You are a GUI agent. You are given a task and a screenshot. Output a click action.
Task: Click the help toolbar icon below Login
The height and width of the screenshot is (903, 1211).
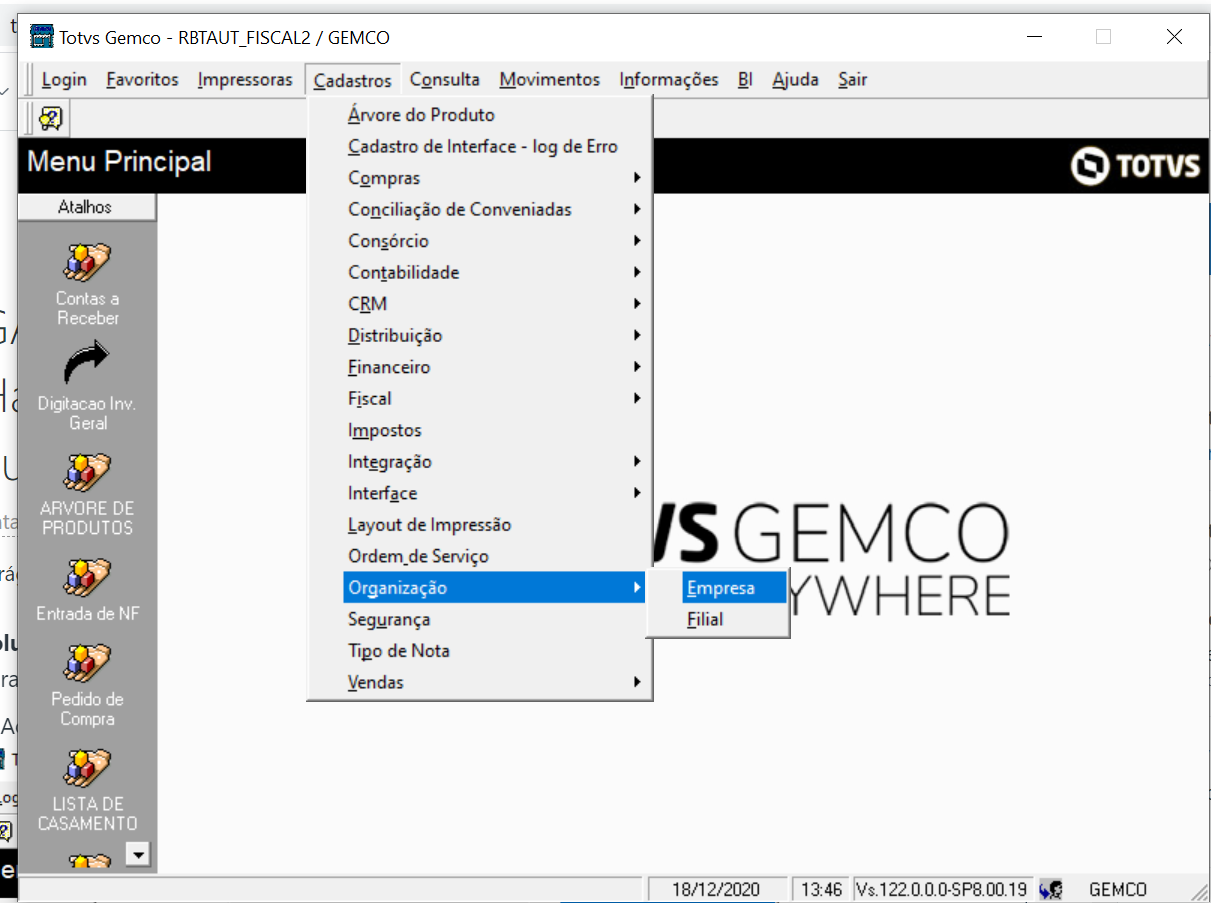coord(51,119)
